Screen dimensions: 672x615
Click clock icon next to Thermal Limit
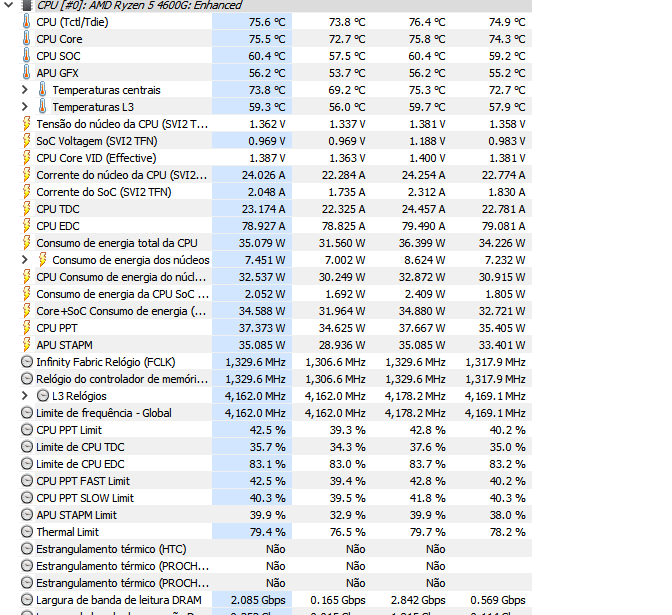27,532
